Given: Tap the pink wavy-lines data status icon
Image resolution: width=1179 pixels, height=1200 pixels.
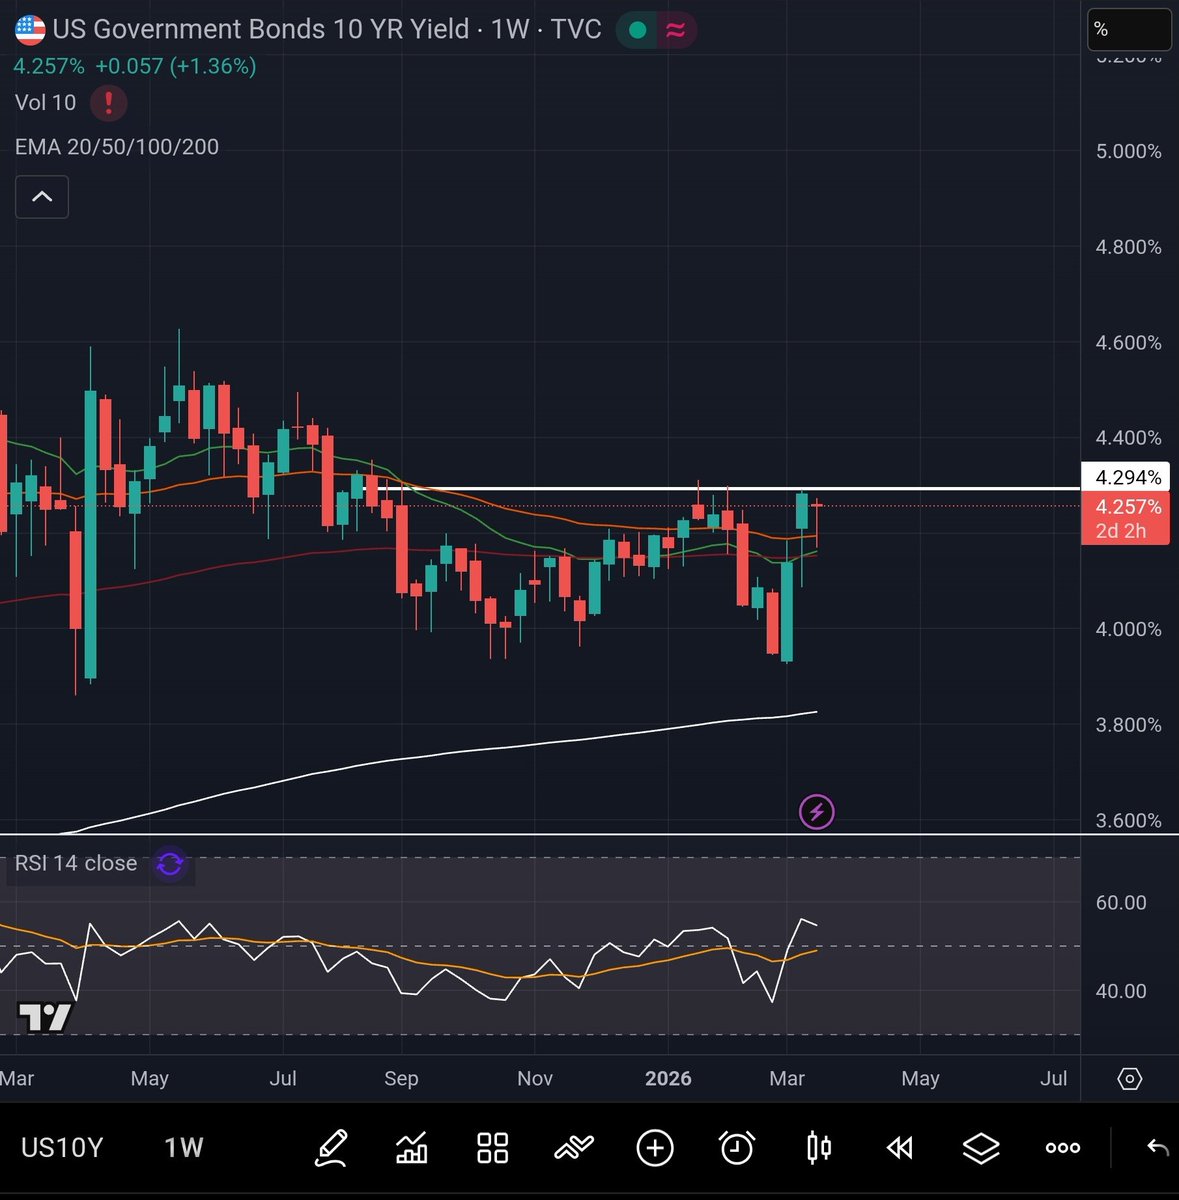Looking at the screenshot, I should pos(676,30).
